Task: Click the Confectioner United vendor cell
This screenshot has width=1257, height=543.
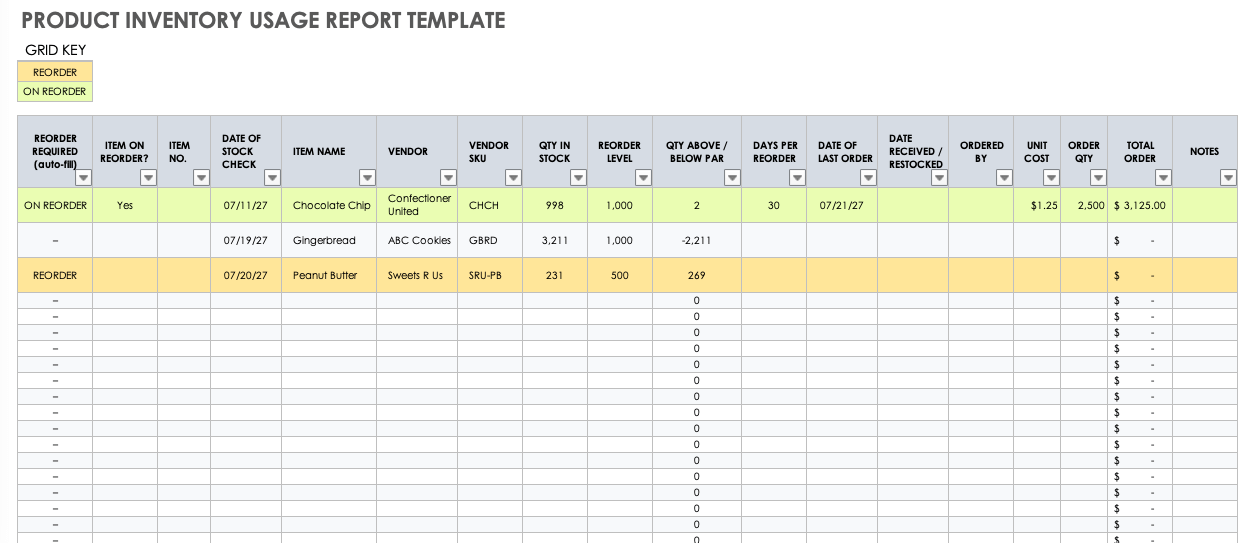Action: coord(417,205)
